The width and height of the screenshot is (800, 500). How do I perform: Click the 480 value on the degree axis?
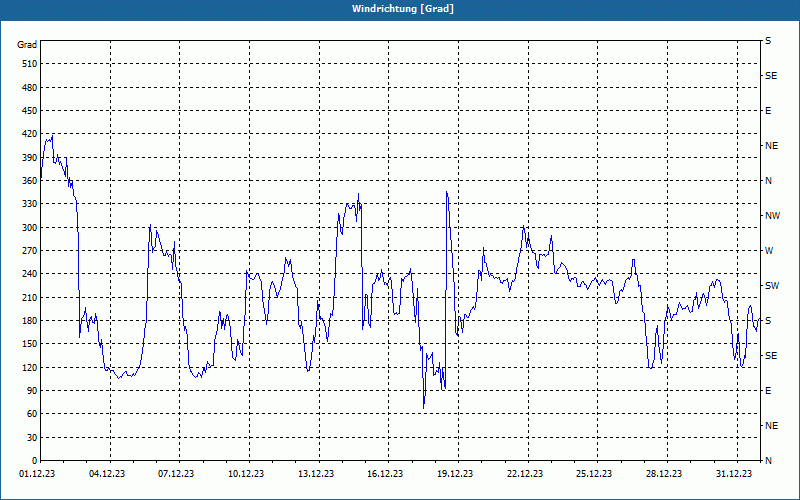29,87
